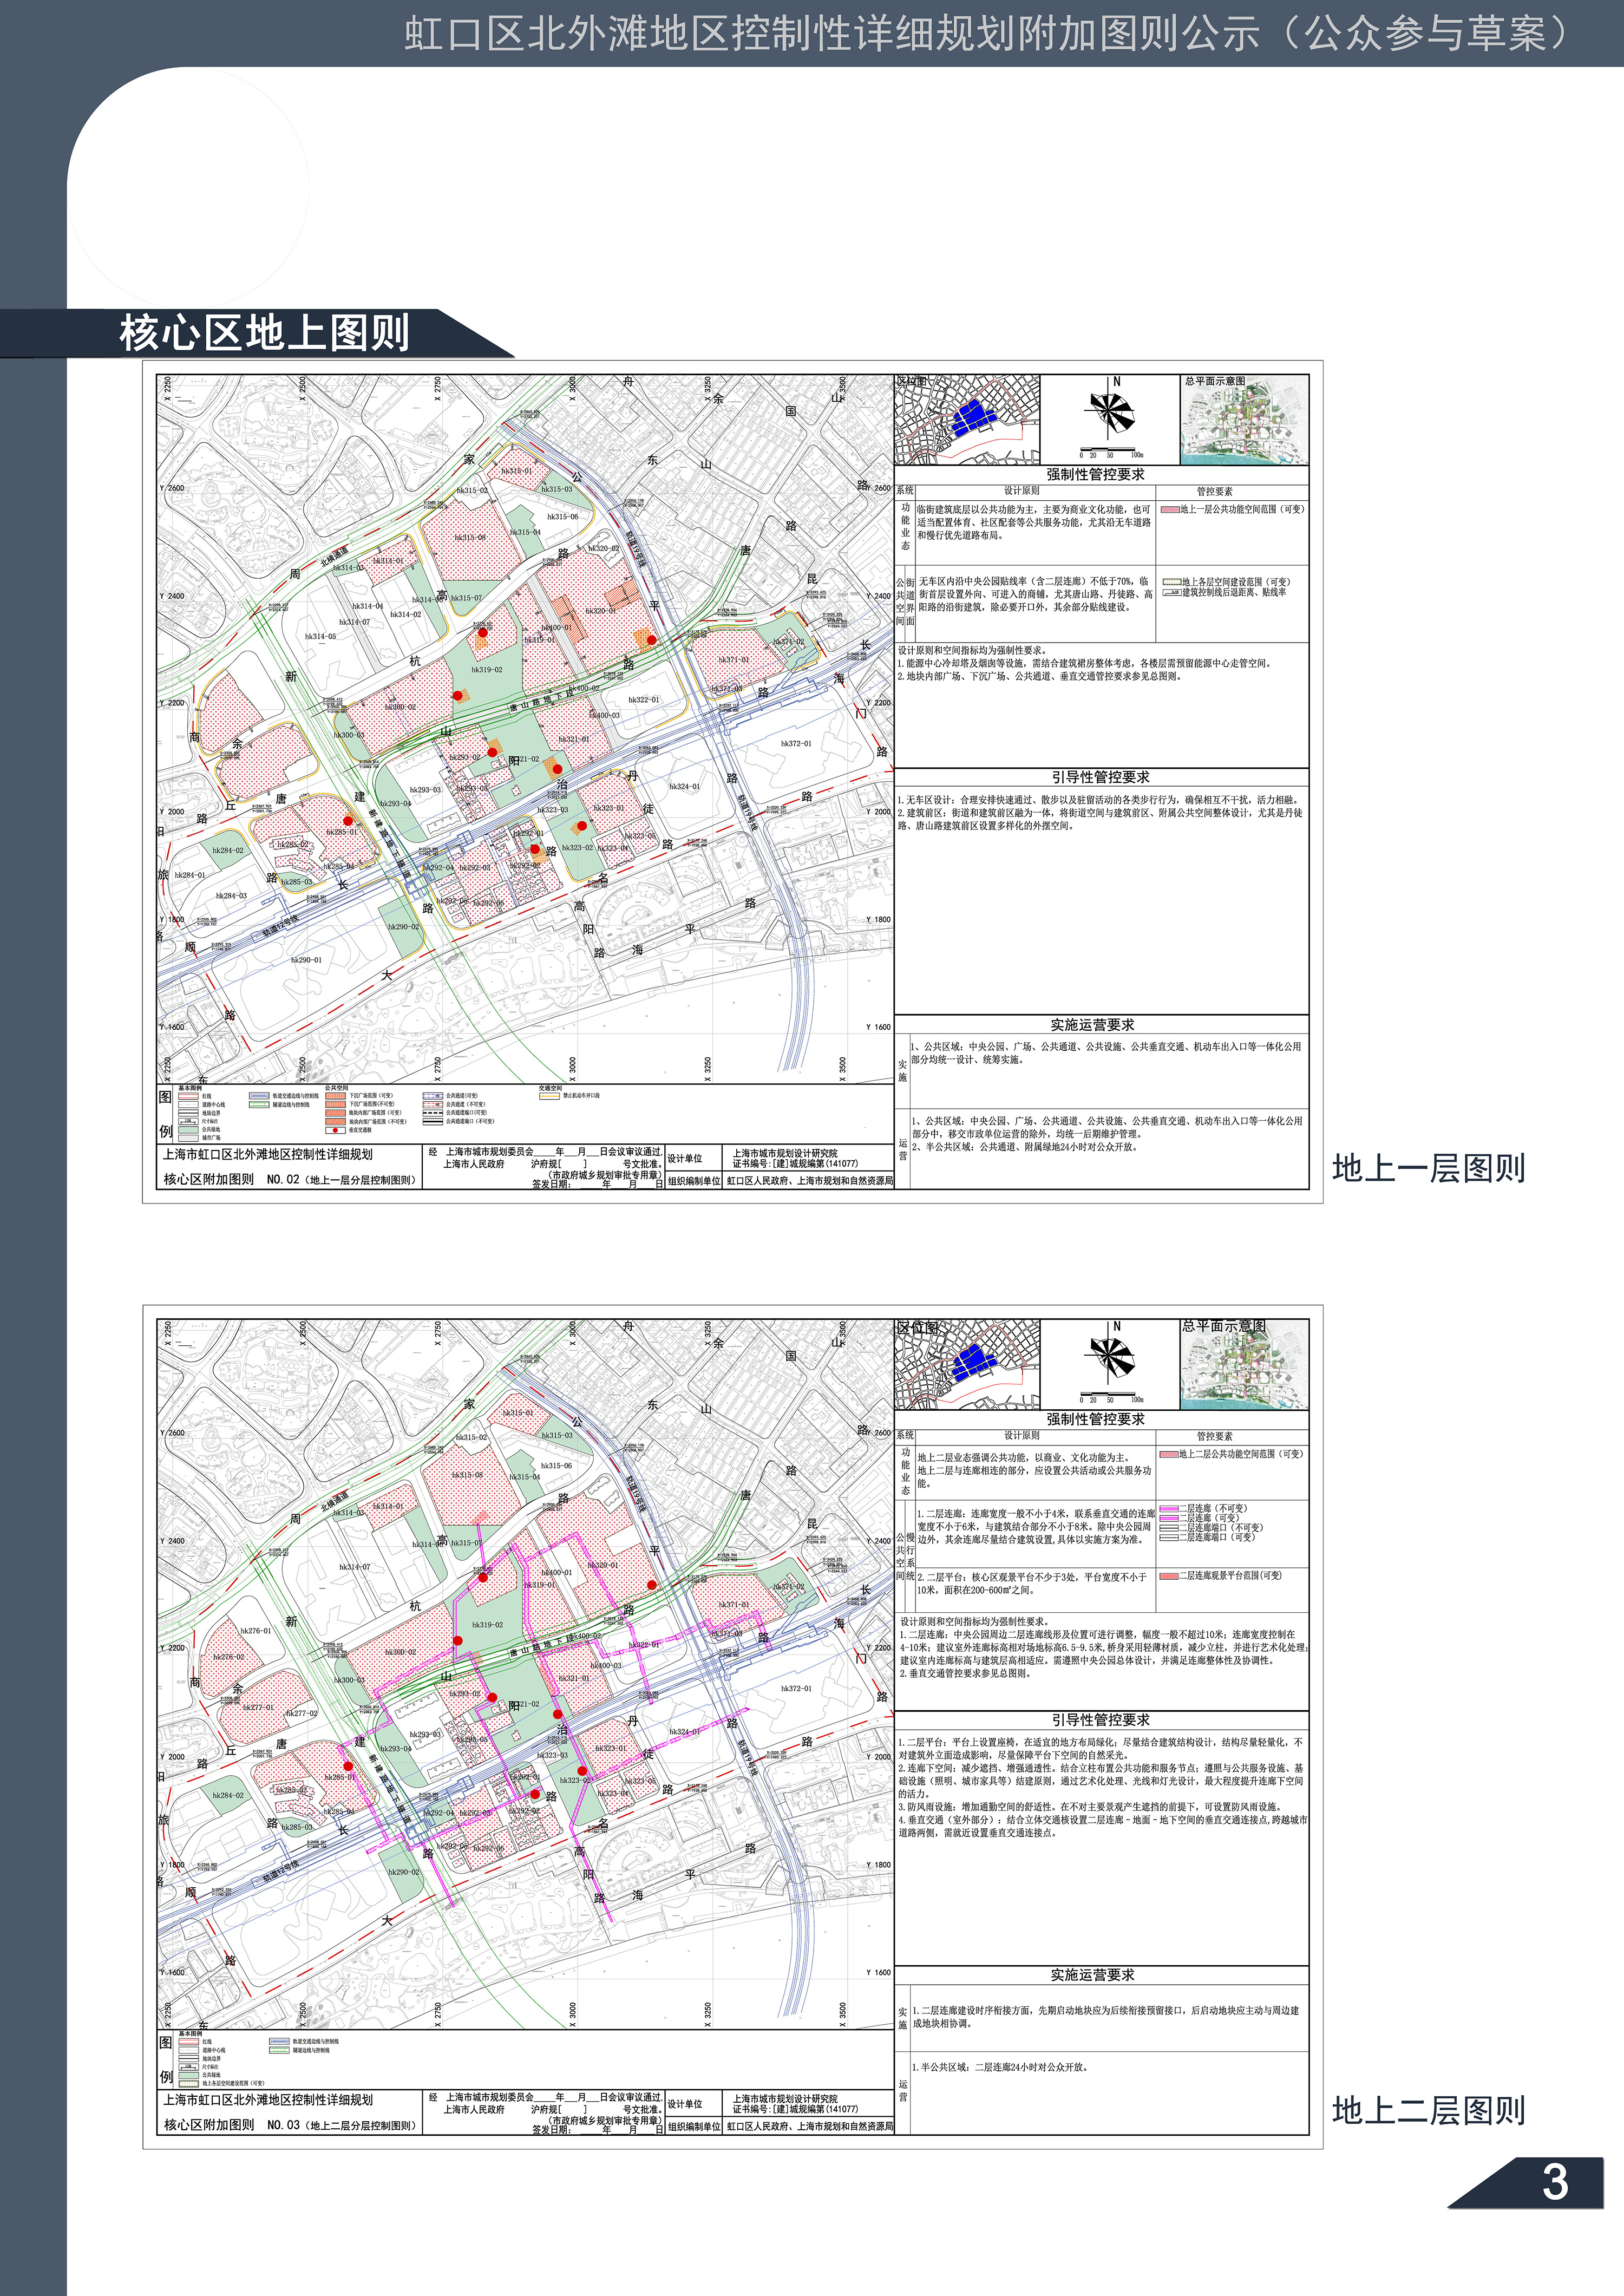Click plot label hk324-01 on the first-floor map
The width and height of the screenshot is (1624, 2296).
(x=684, y=787)
